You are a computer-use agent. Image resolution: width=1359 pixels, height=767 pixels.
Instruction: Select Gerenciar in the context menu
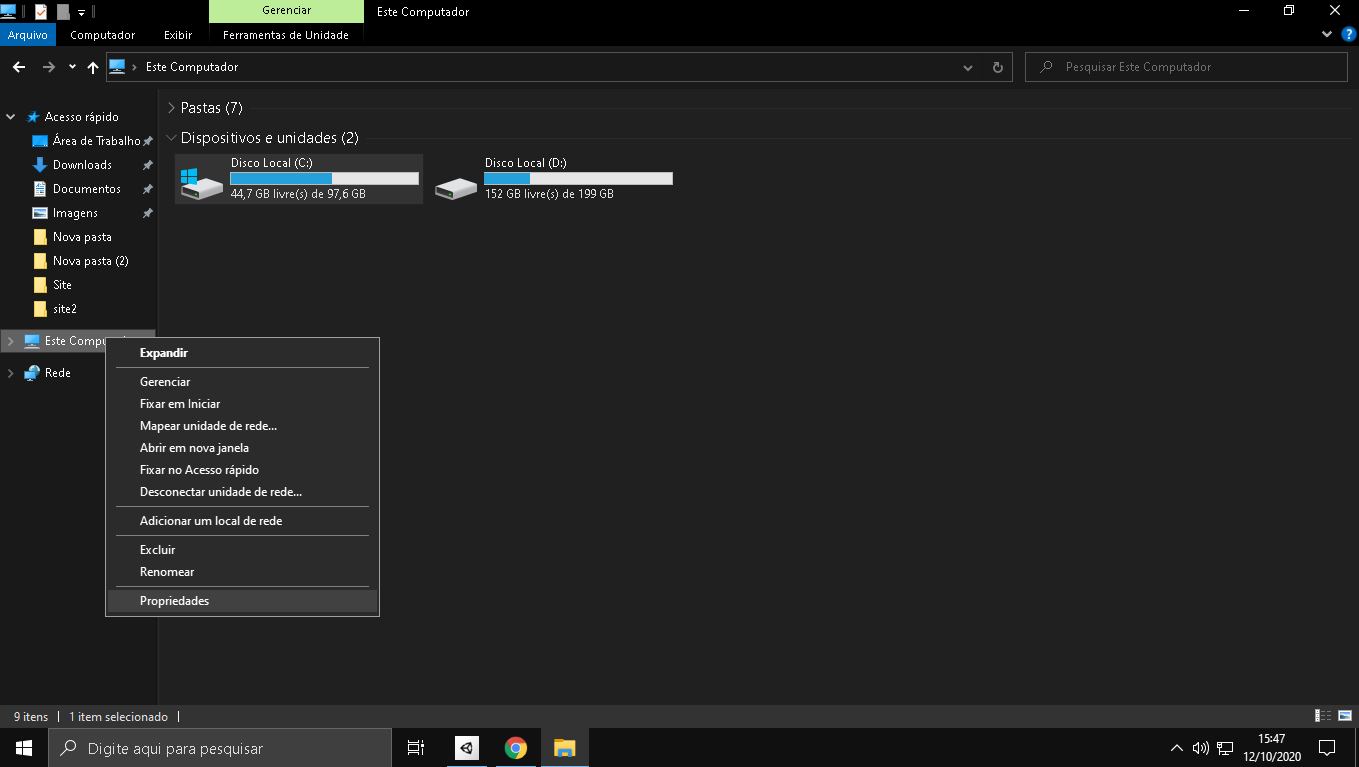(x=165, y=382)
